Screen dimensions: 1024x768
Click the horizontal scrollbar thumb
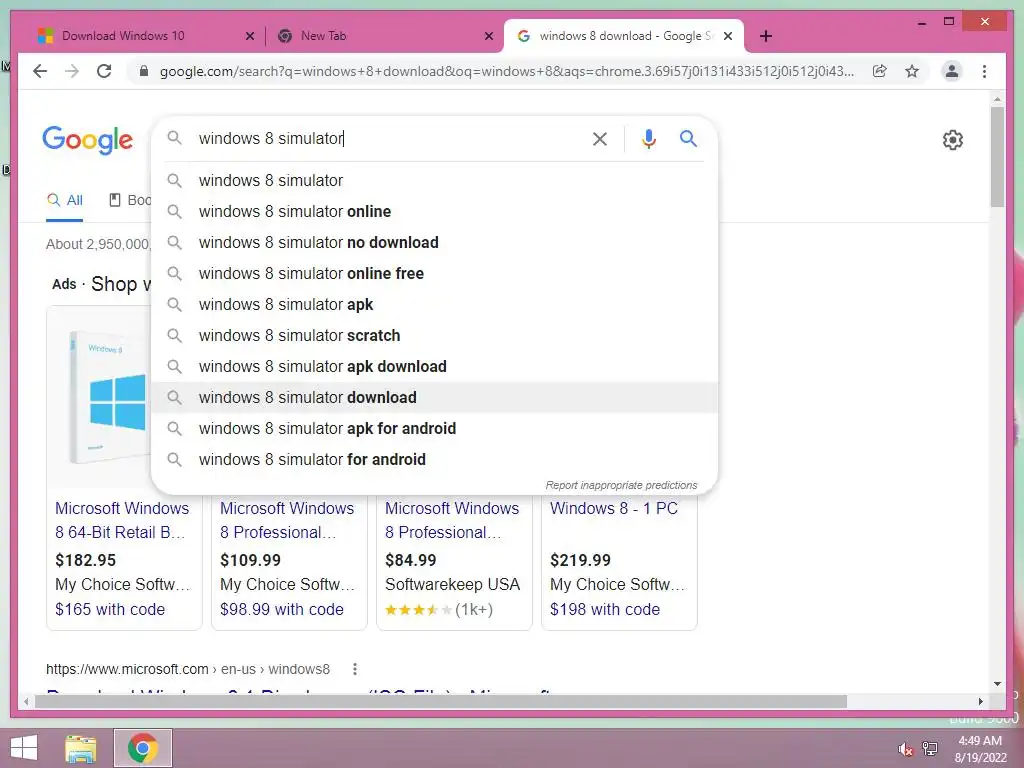[x=441, y=701]
